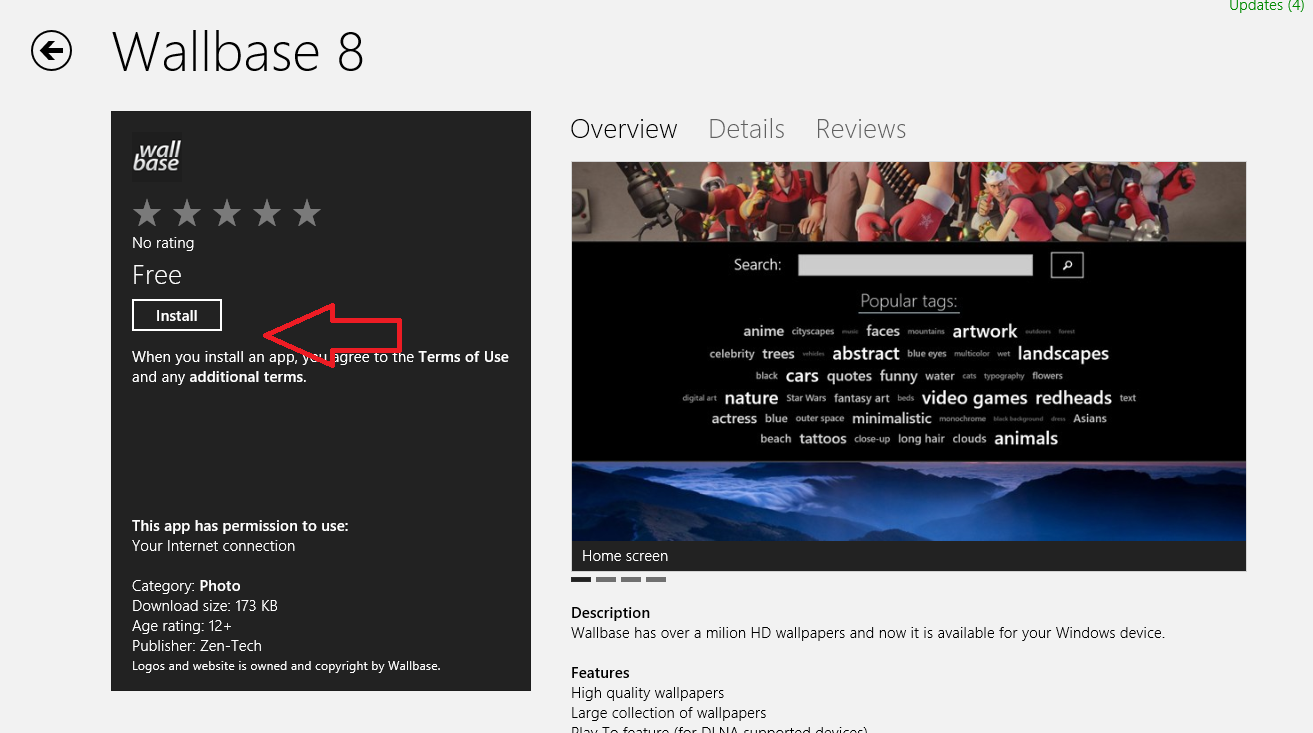Viewport: 1313px width, 733px height.
Task: Select the fourth screenshot page indicator
Action: click(x=656, y=579)
